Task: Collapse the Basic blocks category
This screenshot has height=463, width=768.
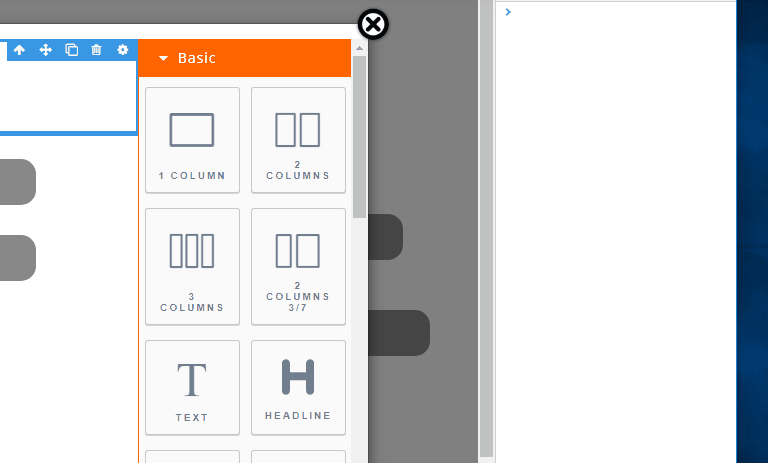Action: pos(244,58)
